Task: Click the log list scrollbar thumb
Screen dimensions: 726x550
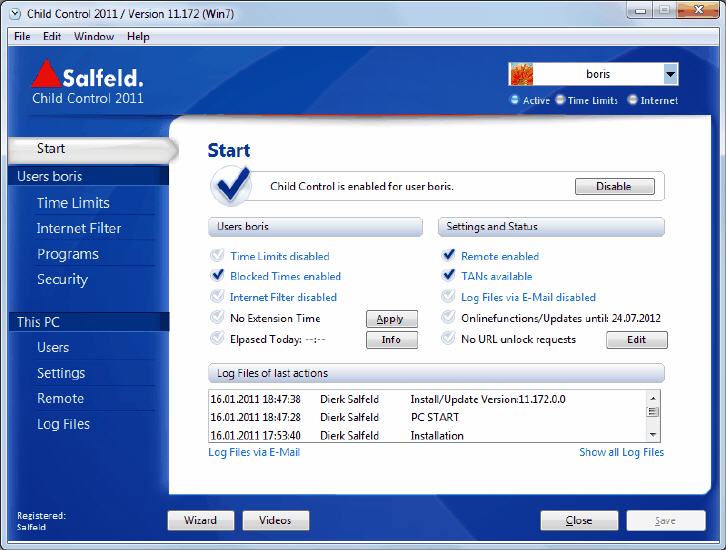Action: pos(653,411)
